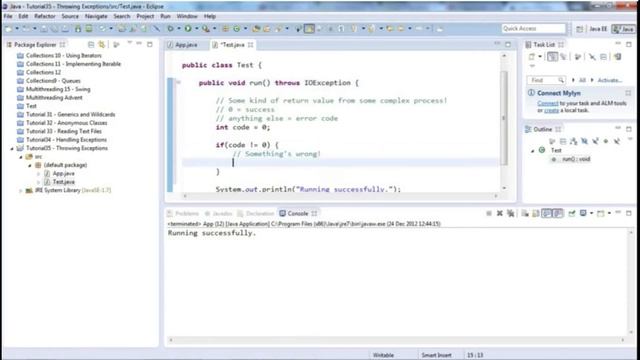The image size is (640, 360).
Task: Select run() : void in Outline
Action: point(576,159)
